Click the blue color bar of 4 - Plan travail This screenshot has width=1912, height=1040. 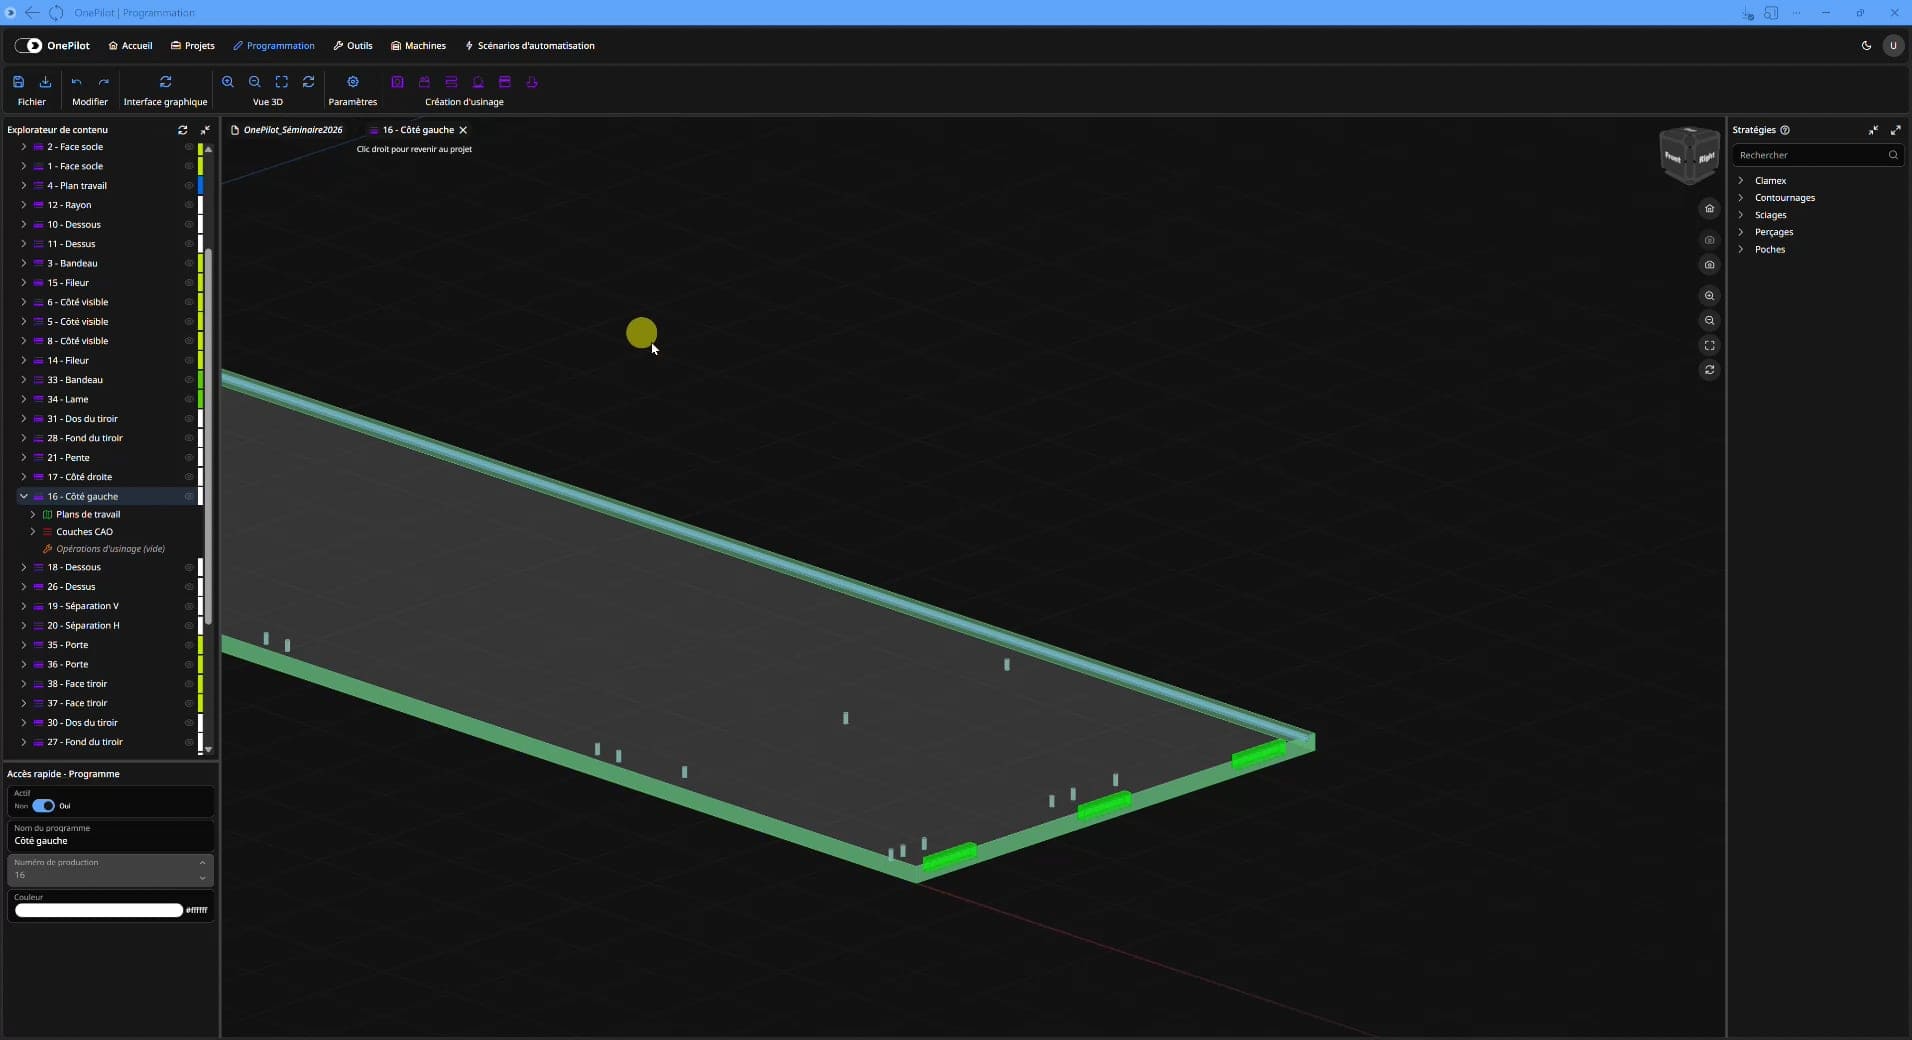coord(200,186)
